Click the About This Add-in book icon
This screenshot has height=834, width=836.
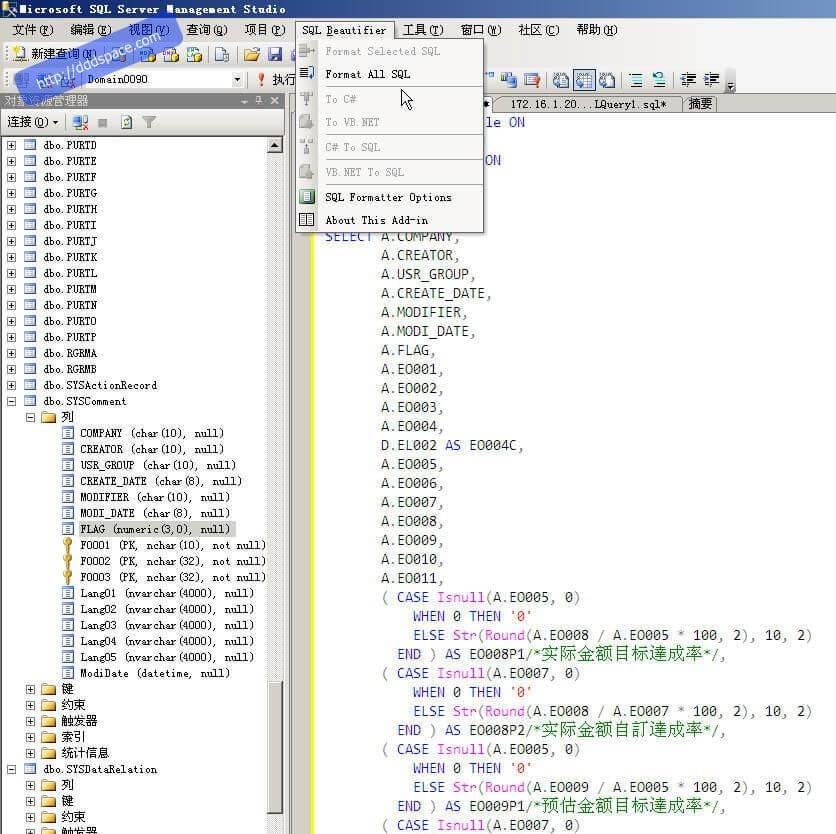click(x=307, y=220)
